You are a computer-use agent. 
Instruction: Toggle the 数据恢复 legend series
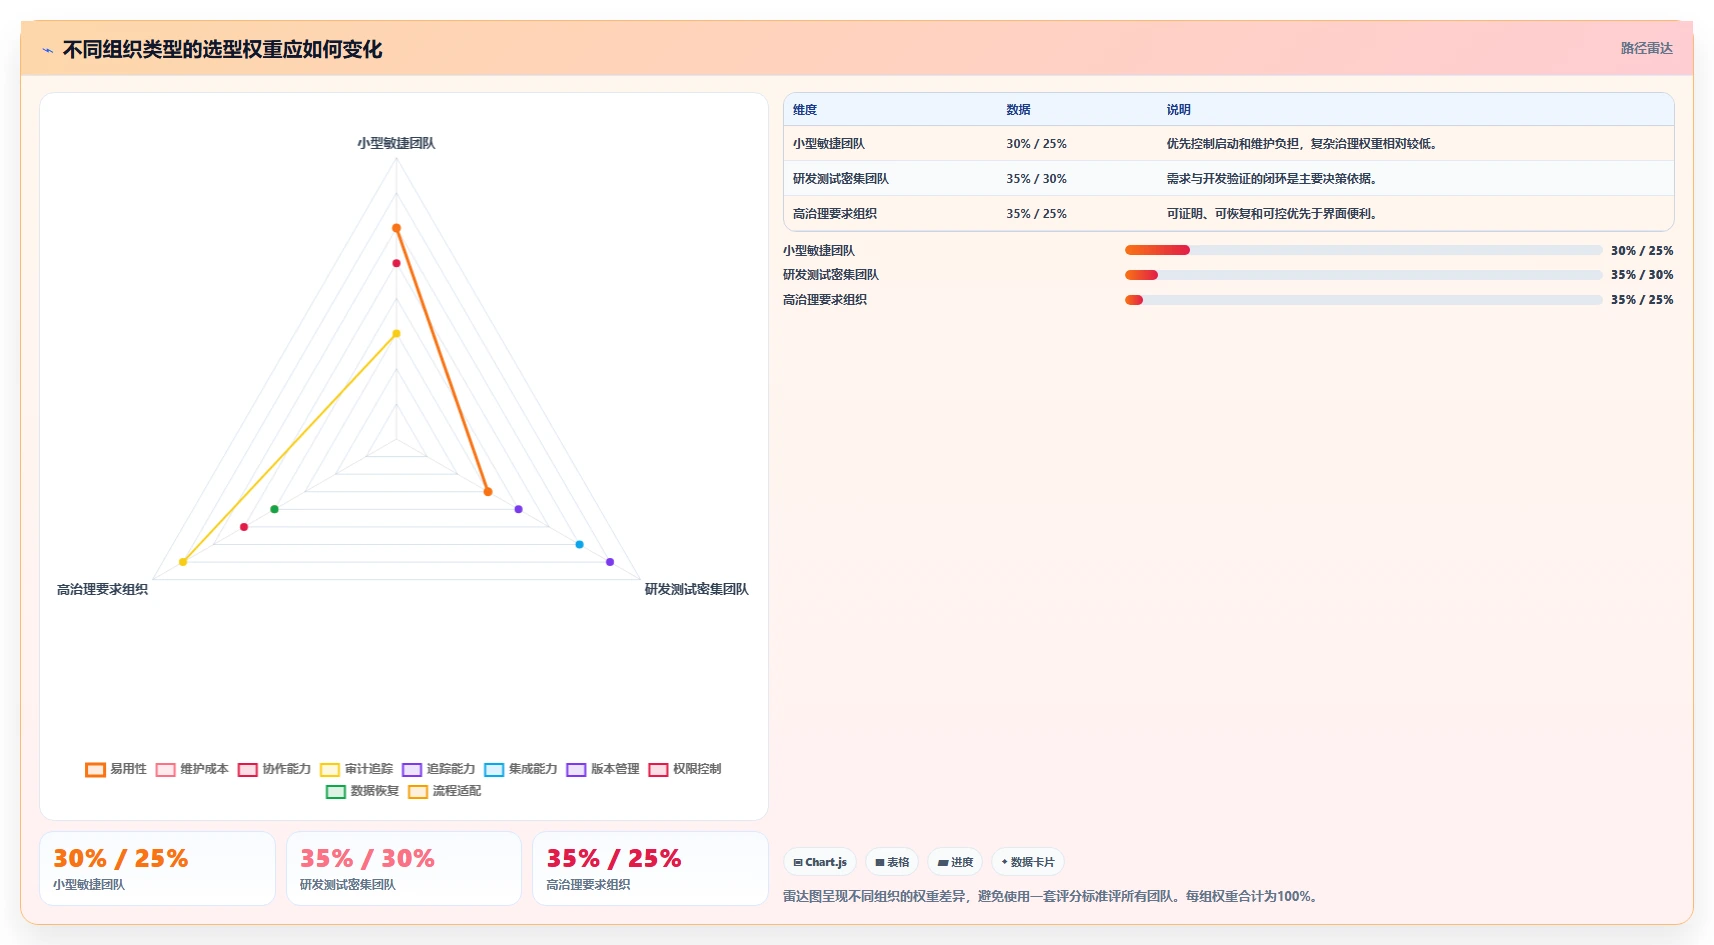pos(362,791)
